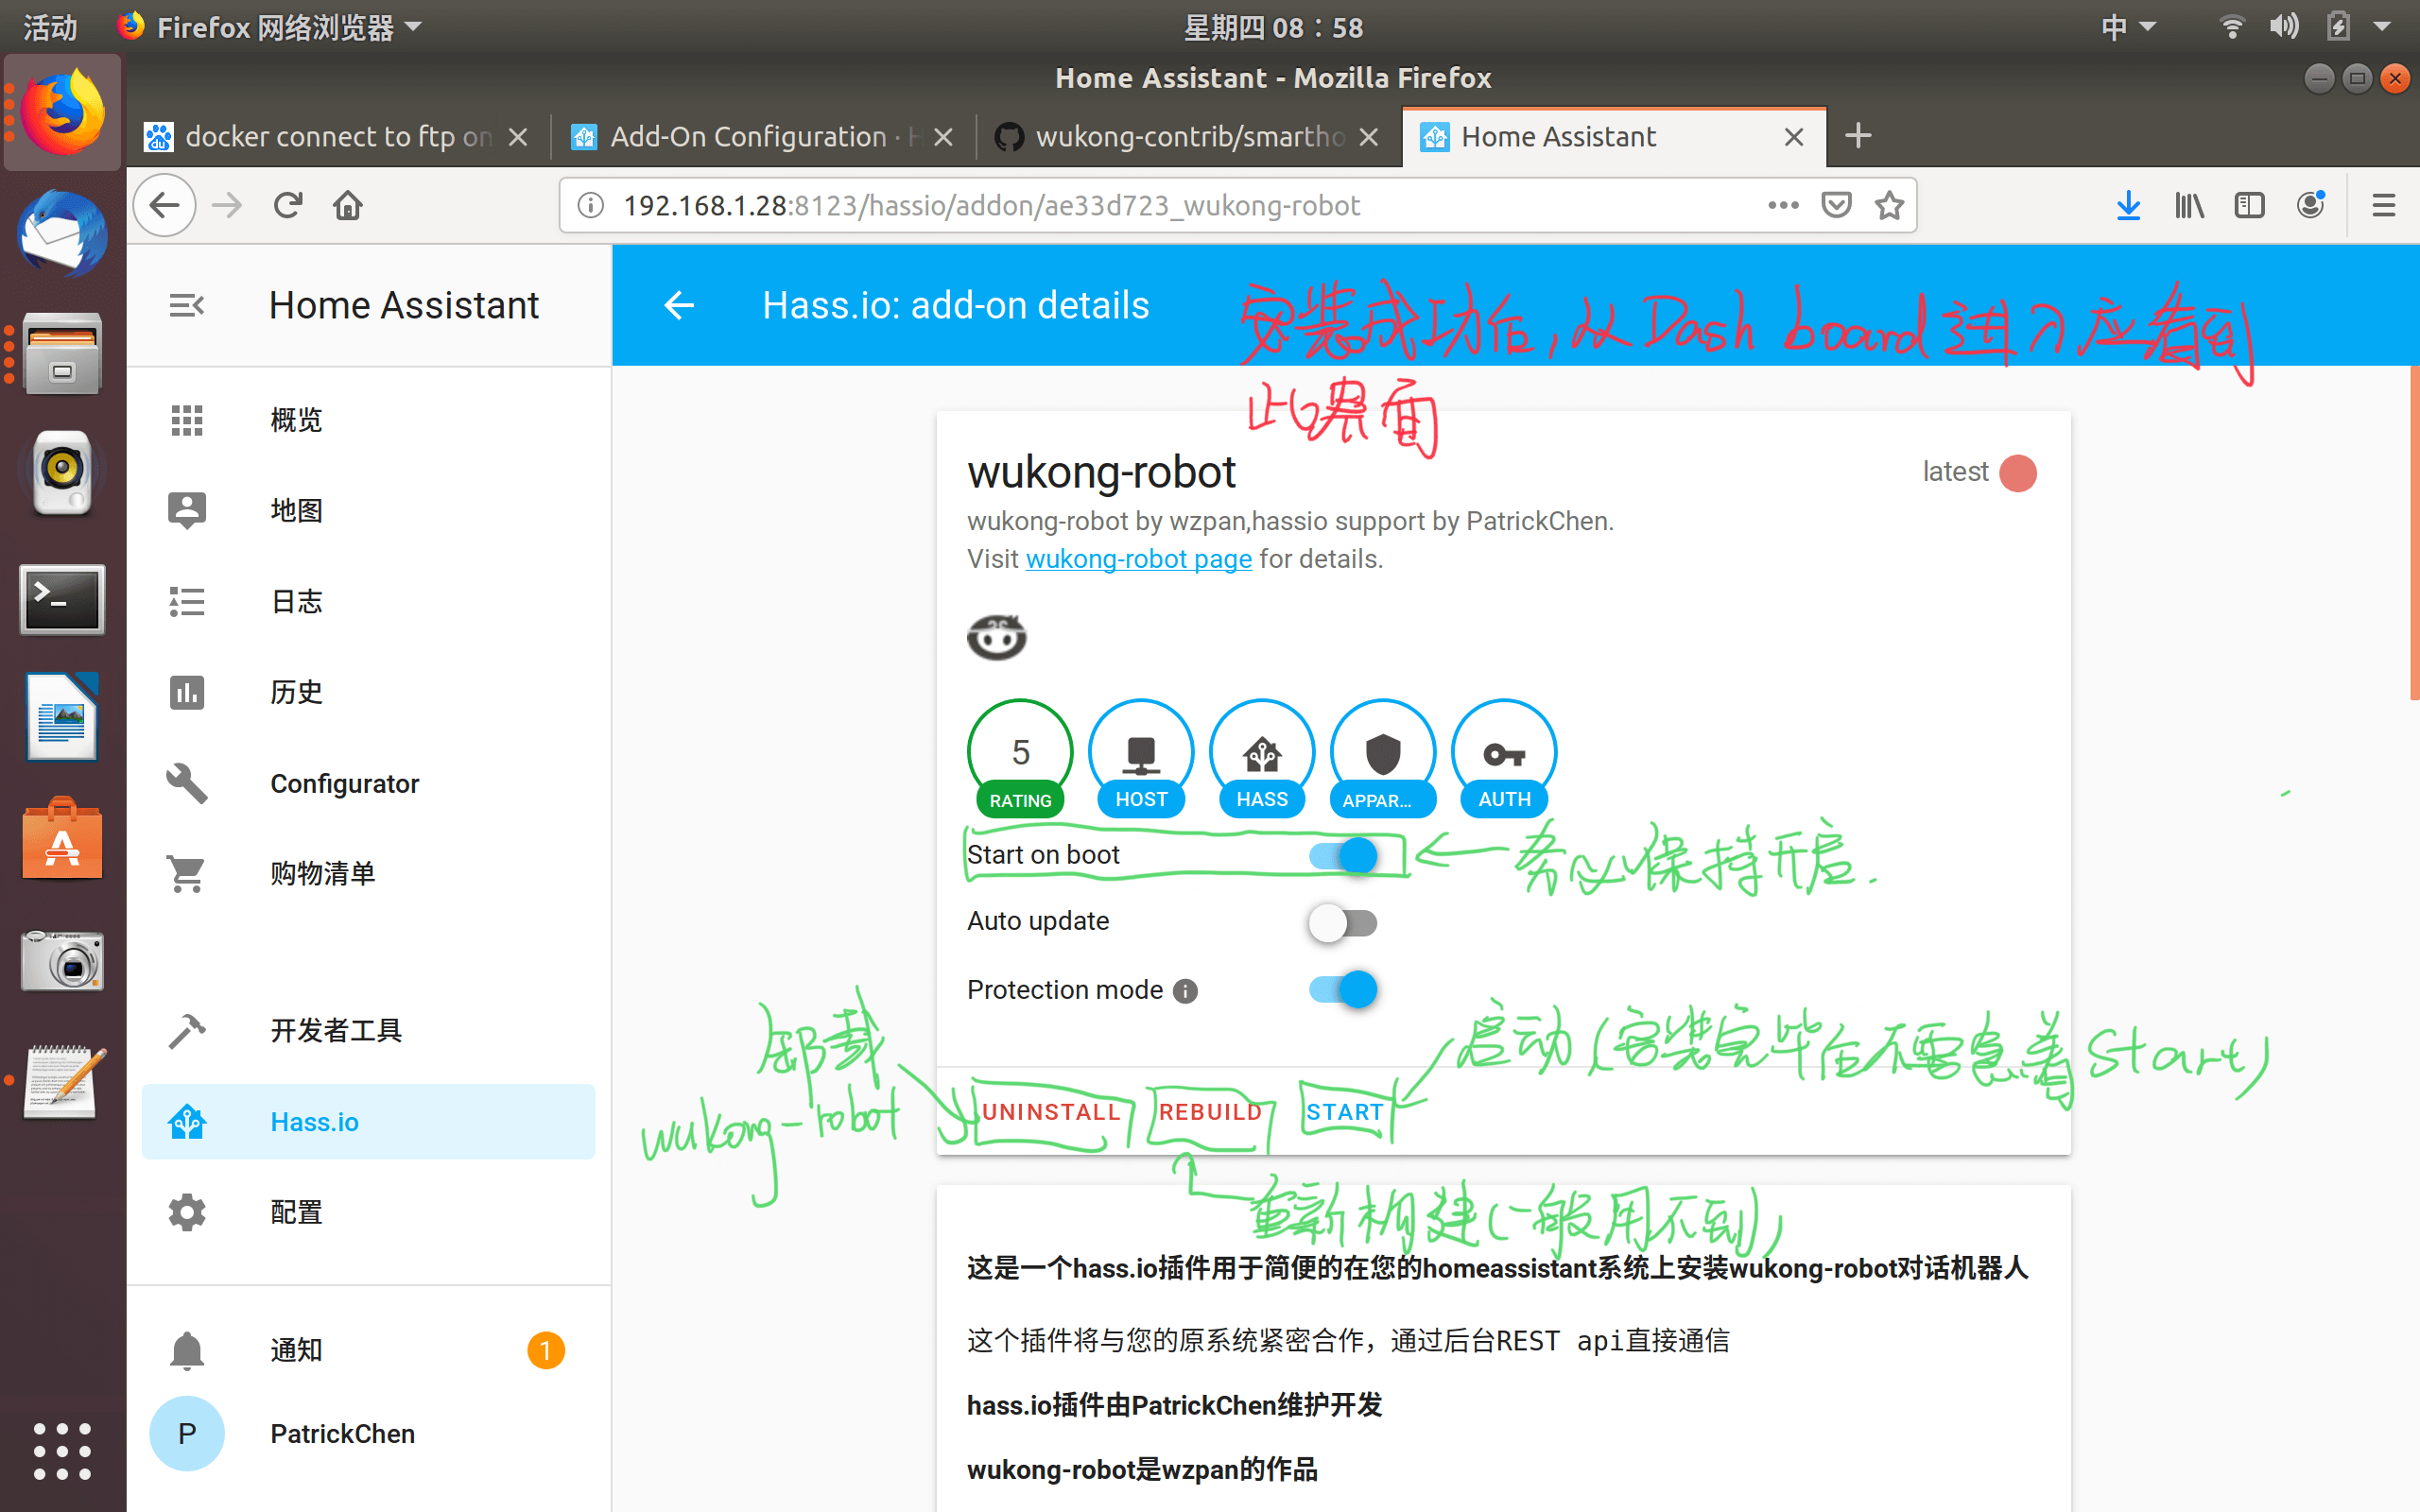Open the wukong-robot page link
Screen dimensions: 2420x1512
coord(1138,559)
